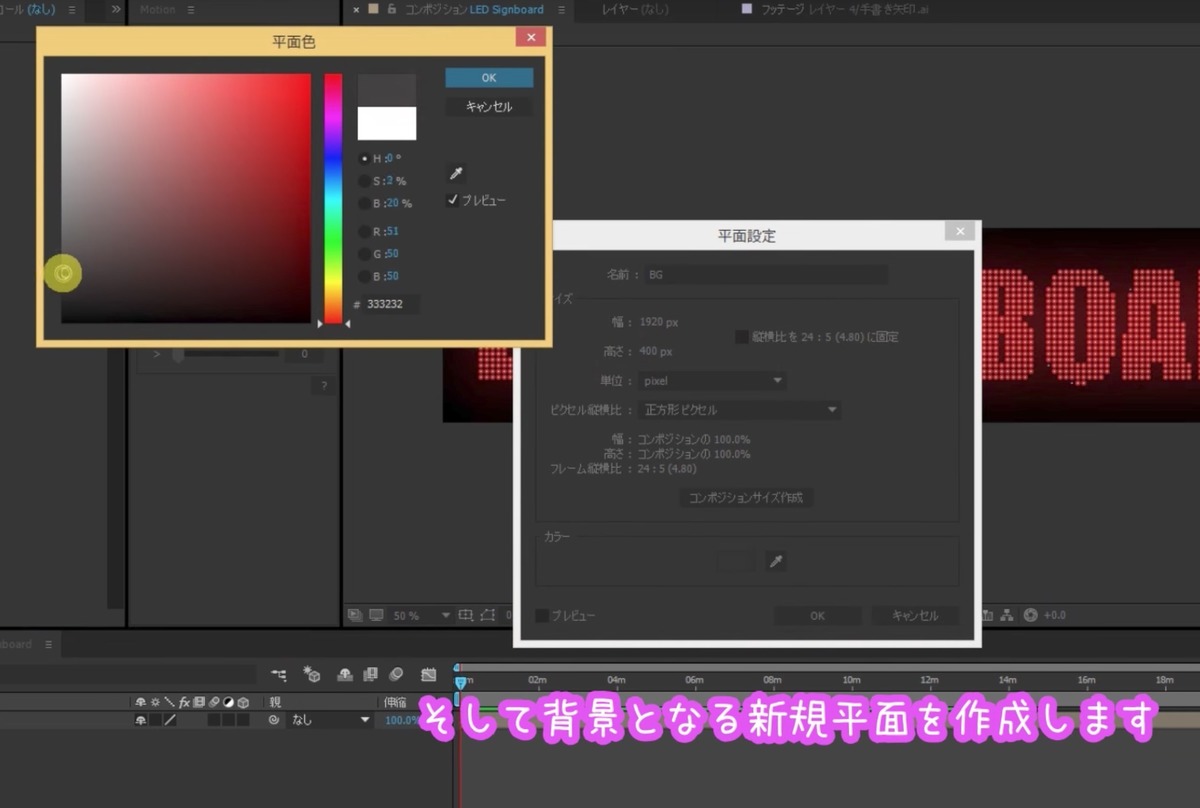This screenshot has height=808, width=1200.
Task: Select the Region of Interest tool
Action: pos(466,614)
